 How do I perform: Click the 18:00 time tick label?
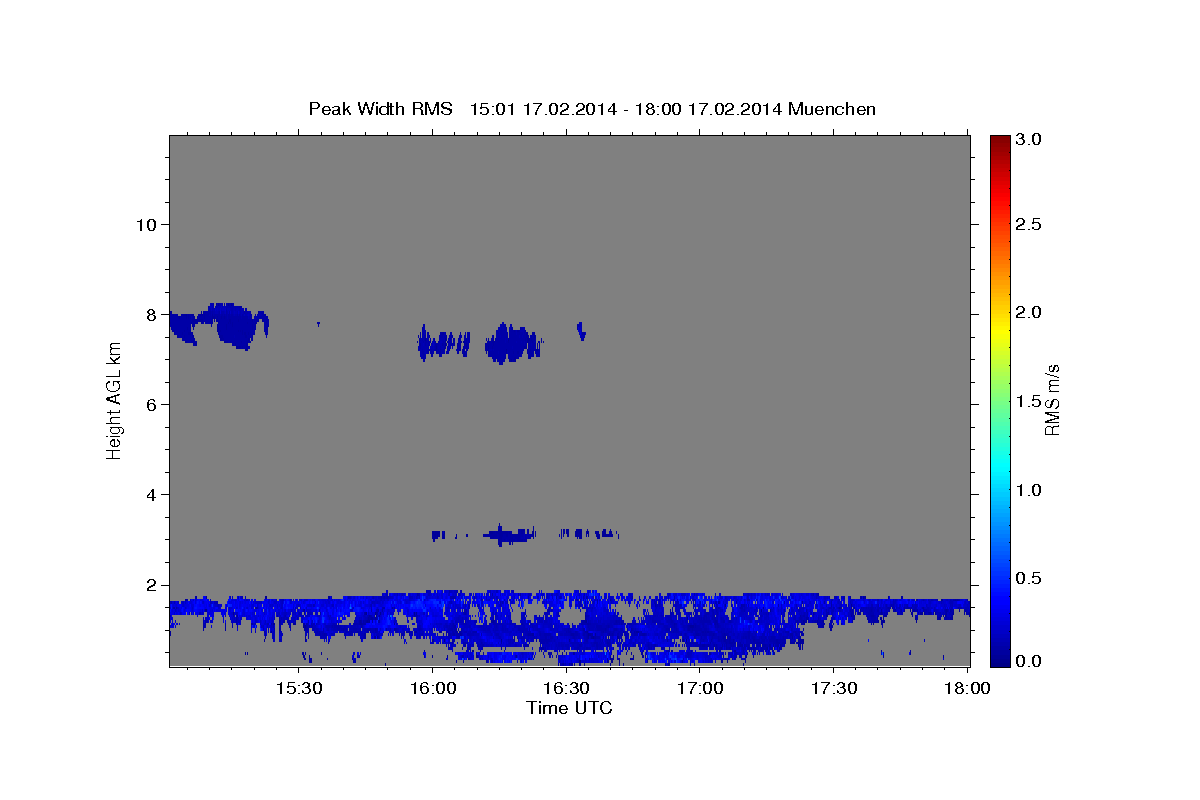click(967, 689)
